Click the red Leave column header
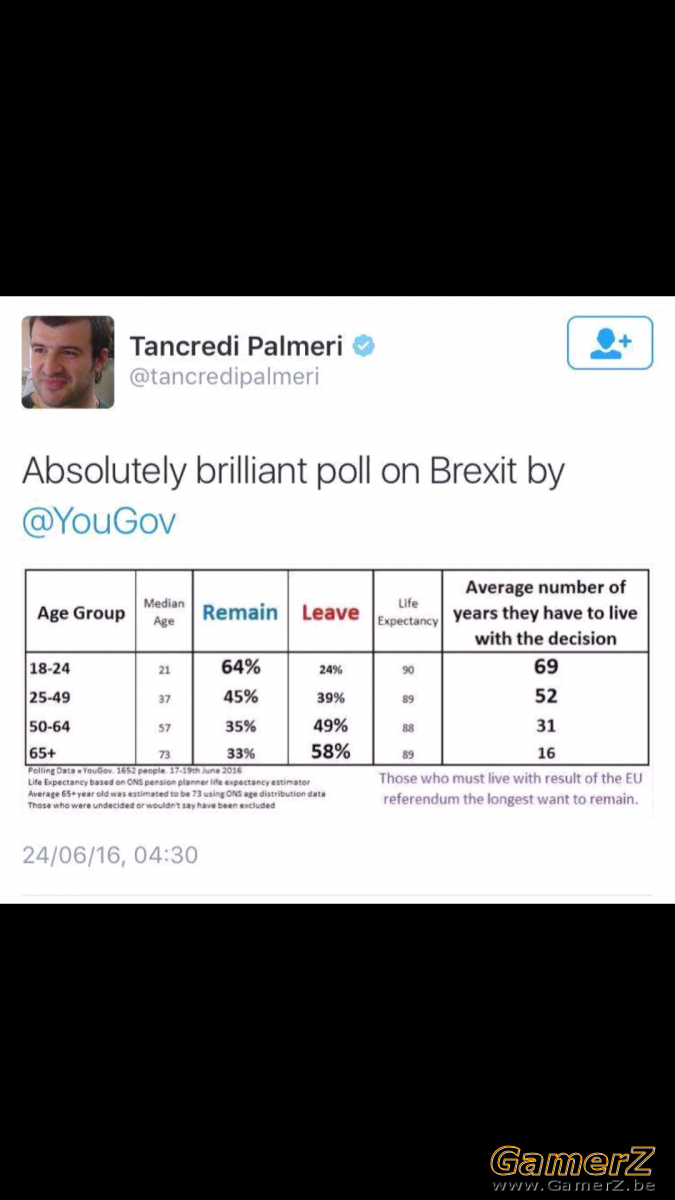Screen dimensions: 675x1200 pos(330,612)
